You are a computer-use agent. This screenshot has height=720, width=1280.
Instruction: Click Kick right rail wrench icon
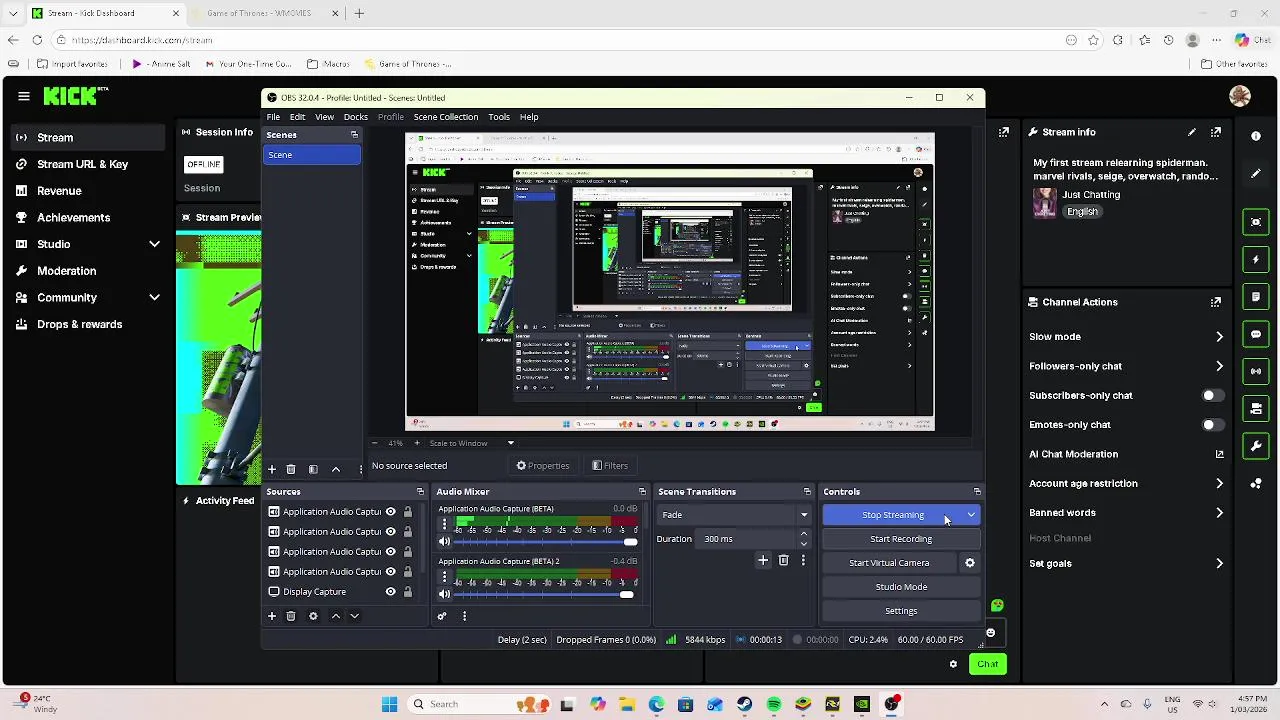tap(1256, 446)
